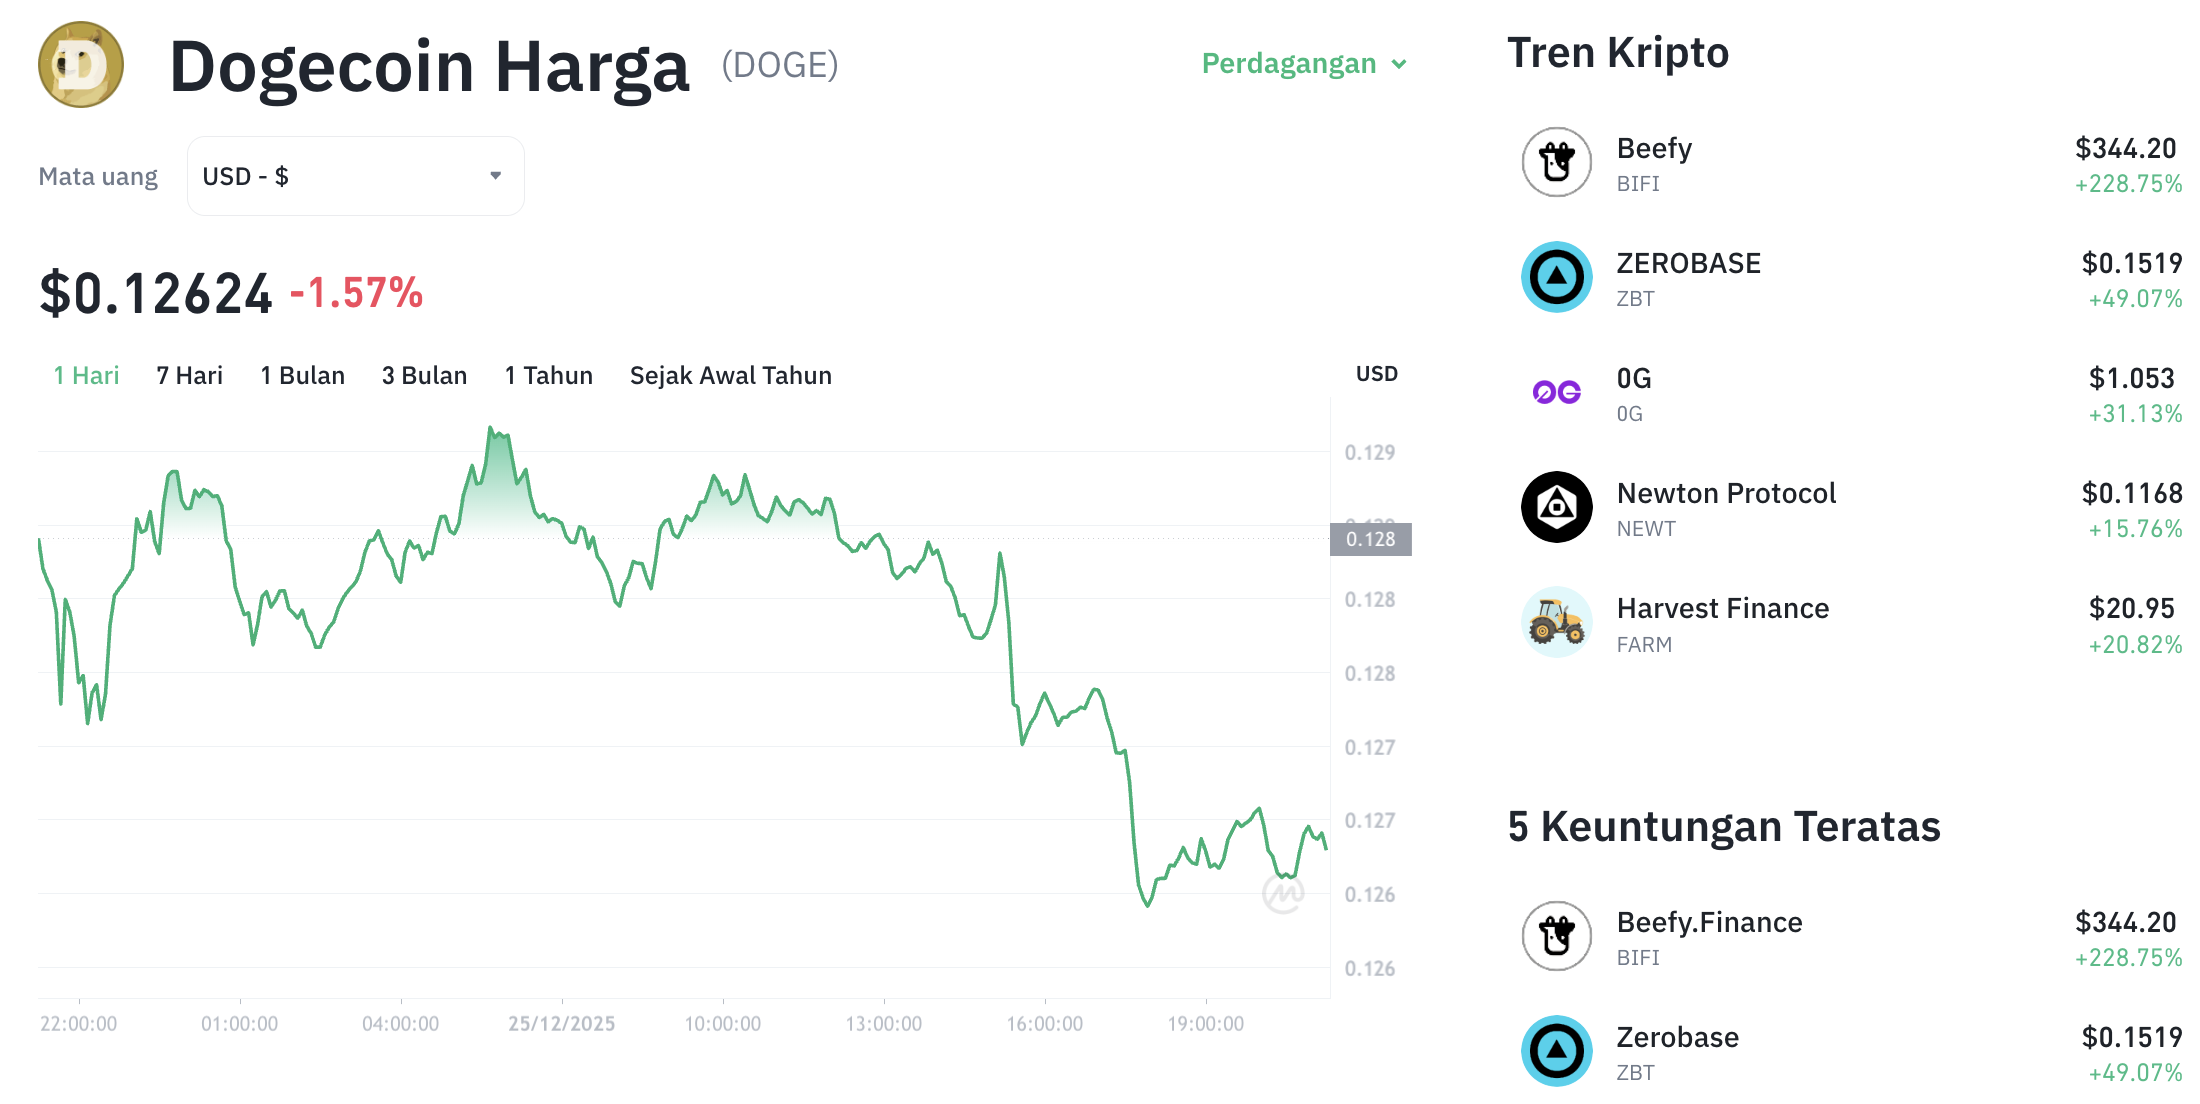The width and height of the screenshot is (2200, 1104).
Task: Switch to the 7 Hari chart view
Action: tap(188, 375)
